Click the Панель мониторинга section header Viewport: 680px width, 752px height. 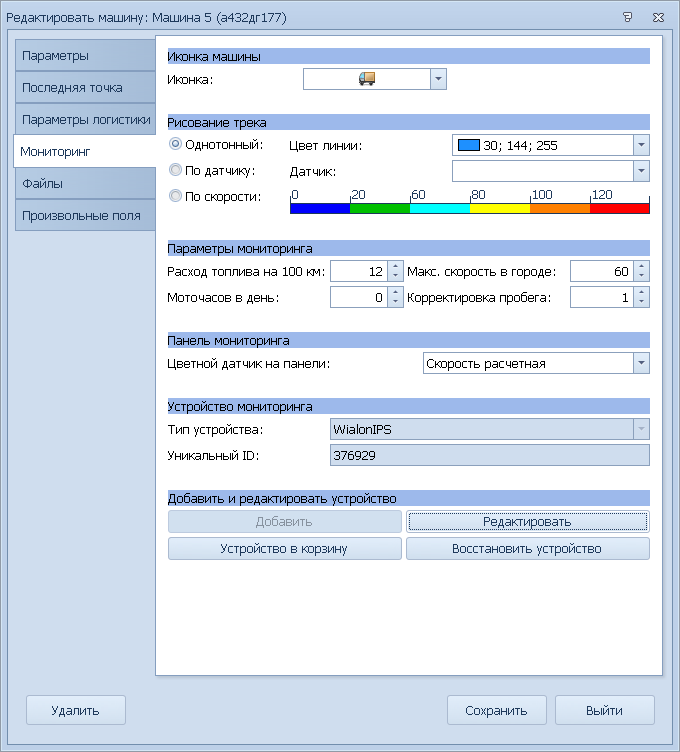[409, 341]
